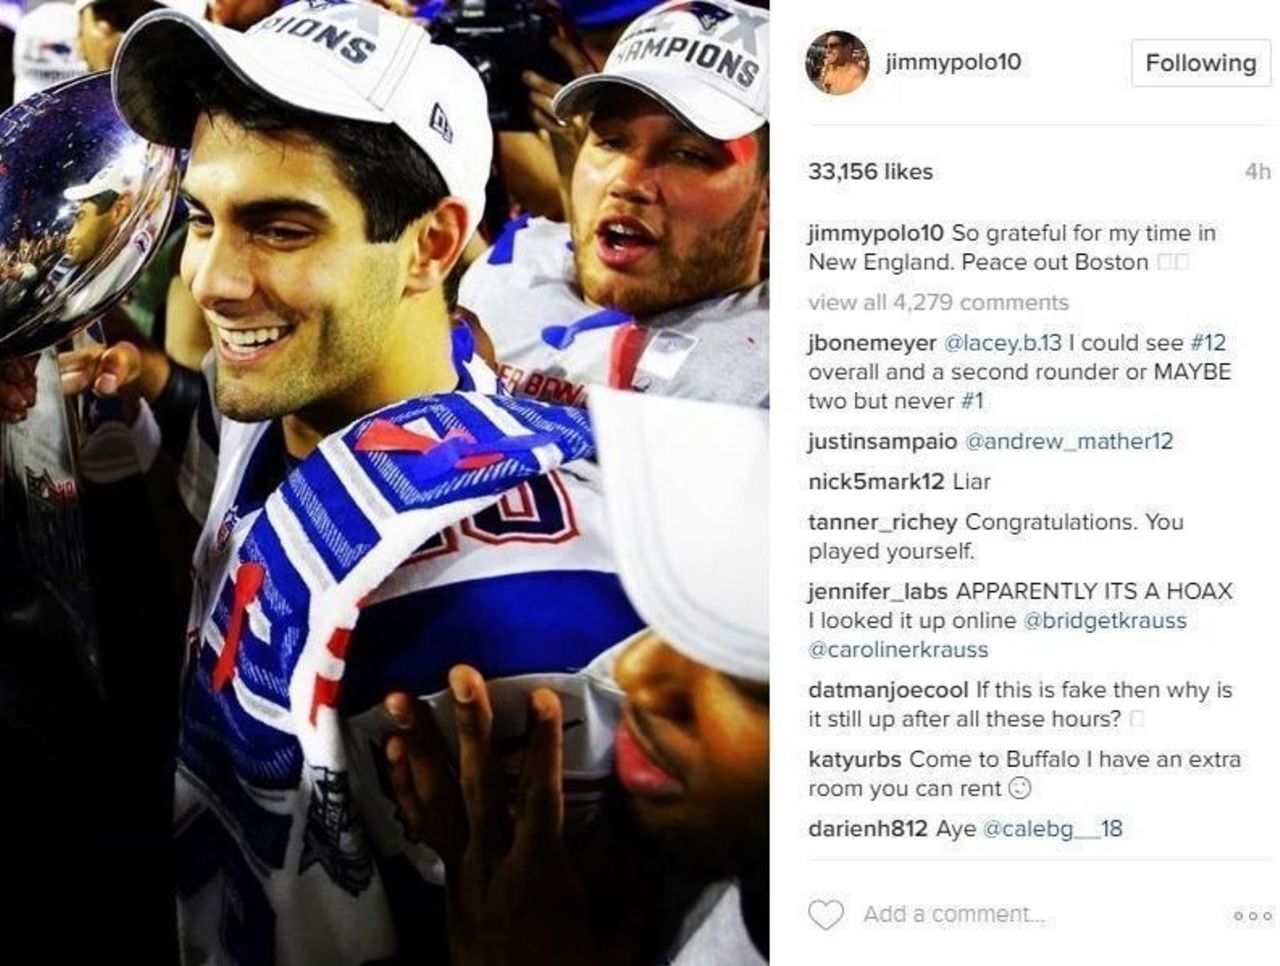Open the @calebg__18 mention
Image resolution: width=1280 pixels, height=966 pixels.
1053,829
